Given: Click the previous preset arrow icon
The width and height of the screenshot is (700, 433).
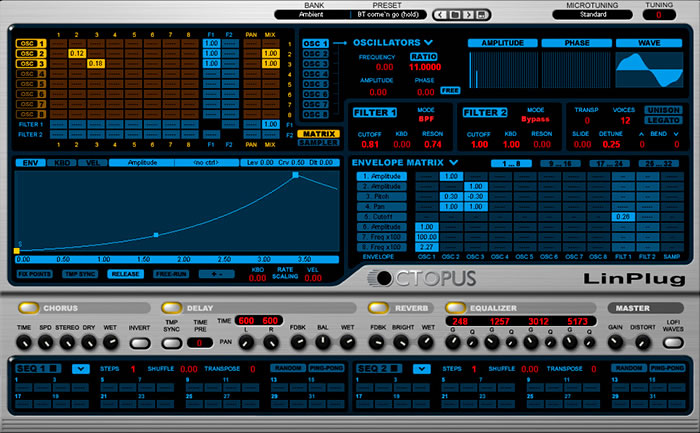Looking at the screenshot, I should pyautogui.click(x=439, y=15).
